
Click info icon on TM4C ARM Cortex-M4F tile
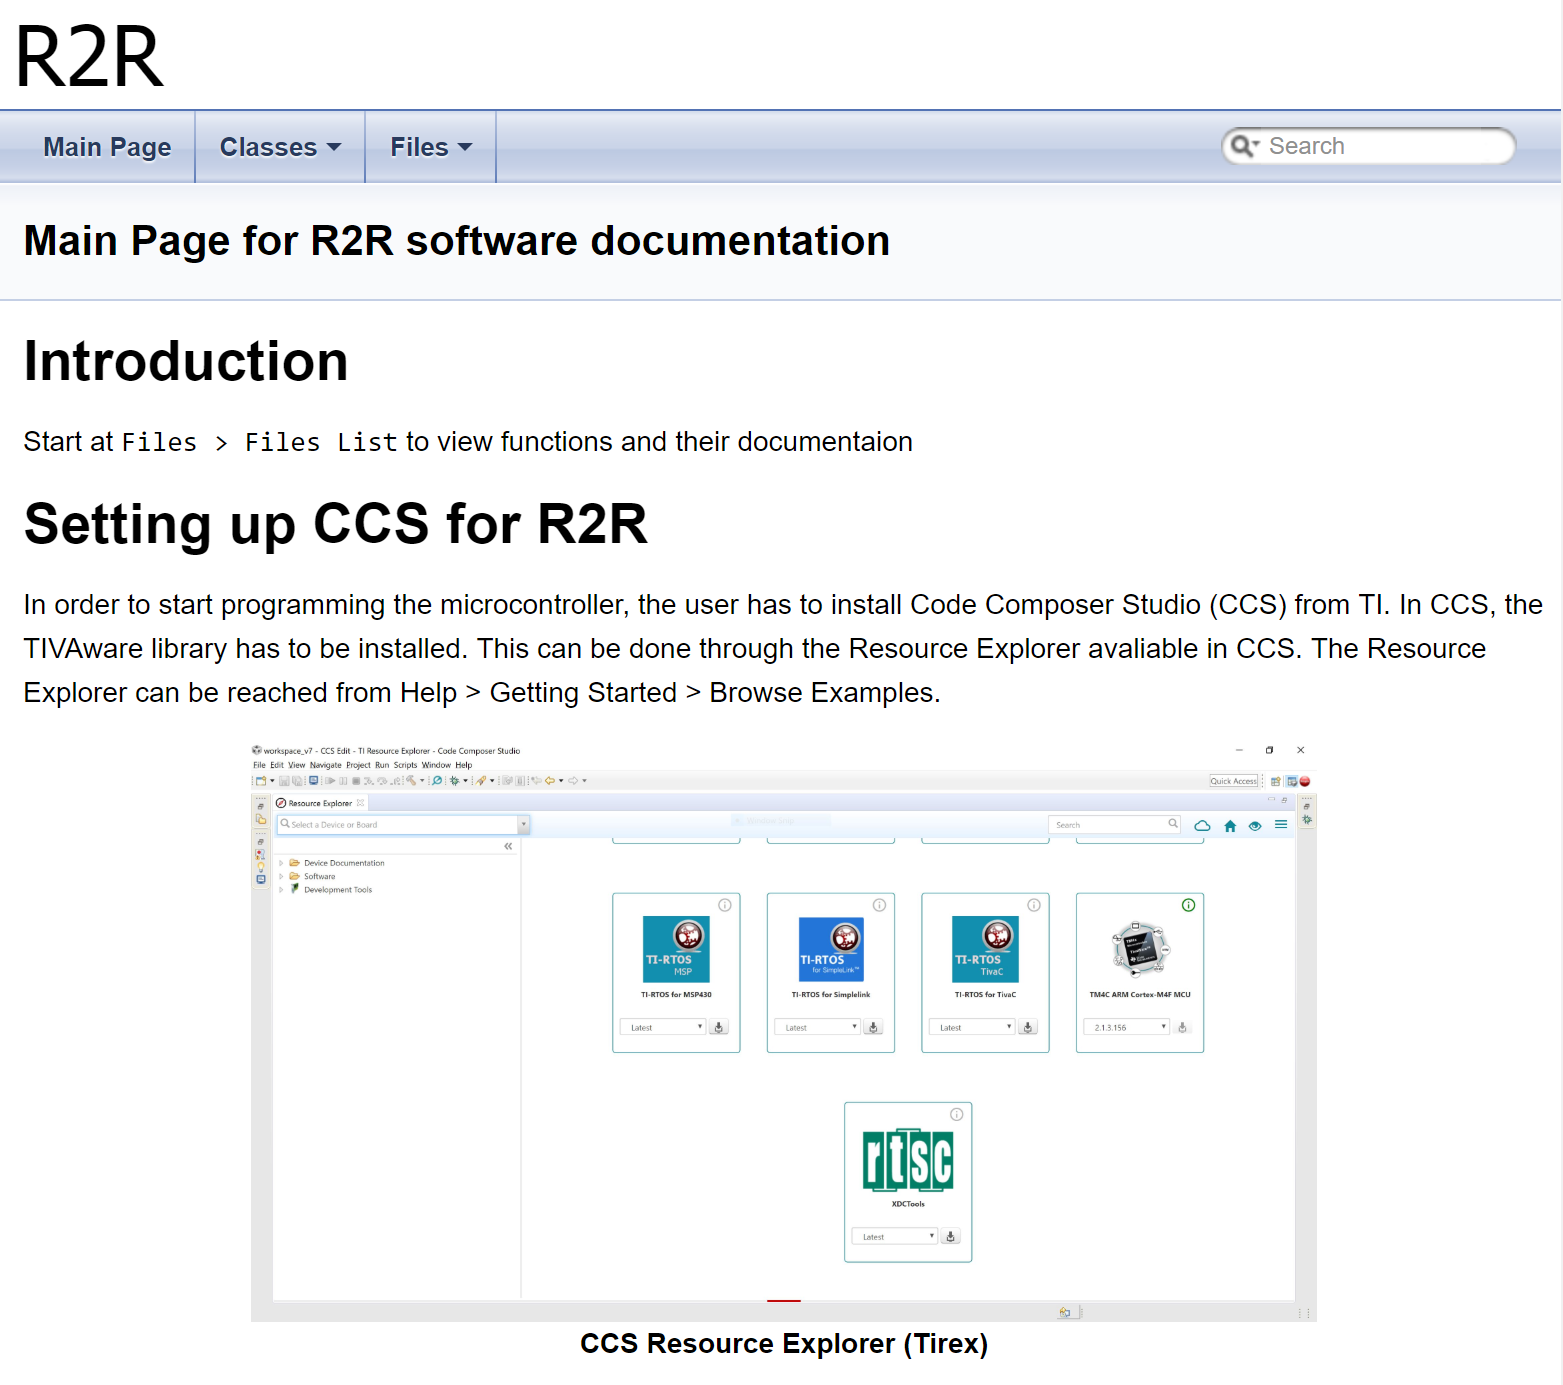pos(1188,905)
